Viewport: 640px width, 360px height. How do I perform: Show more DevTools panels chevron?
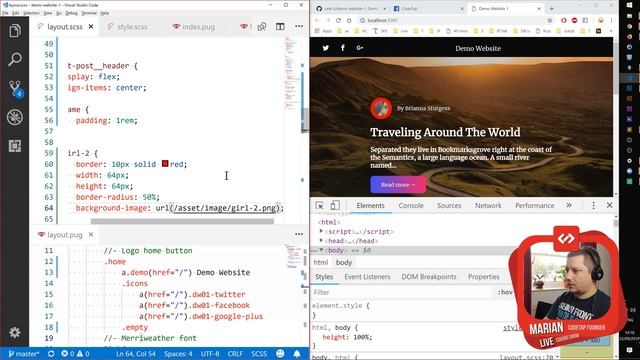569,205
